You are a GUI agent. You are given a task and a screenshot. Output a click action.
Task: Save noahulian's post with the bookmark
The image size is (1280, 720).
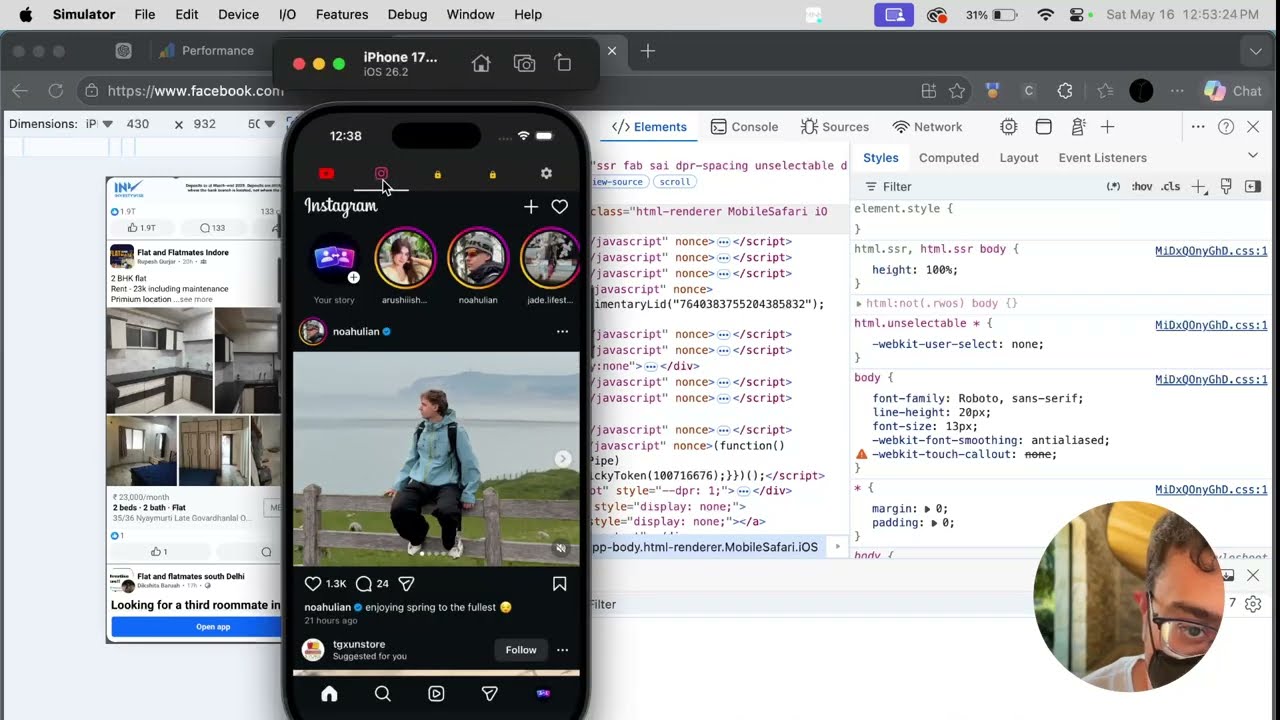(560, 584)
